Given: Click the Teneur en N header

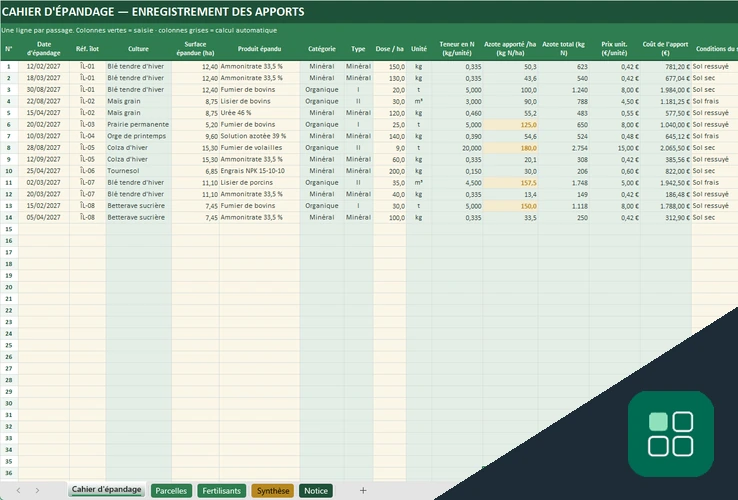Looking at the screenshot, I should pos(457,48).
